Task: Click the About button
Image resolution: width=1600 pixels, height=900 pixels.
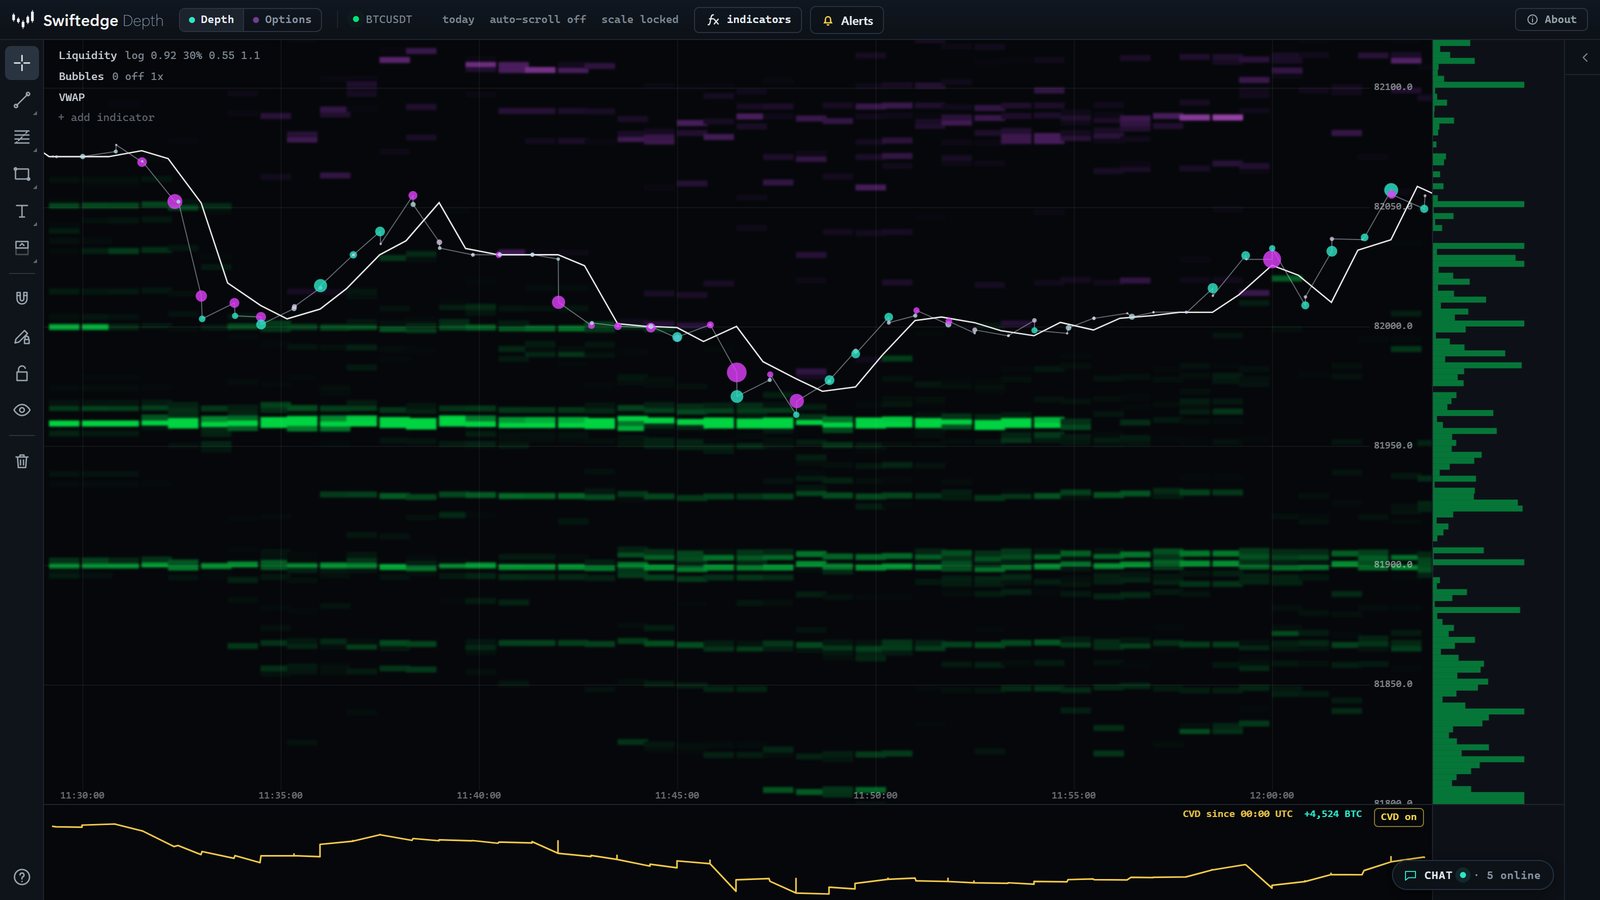Action: click(x=1551, y=20)
